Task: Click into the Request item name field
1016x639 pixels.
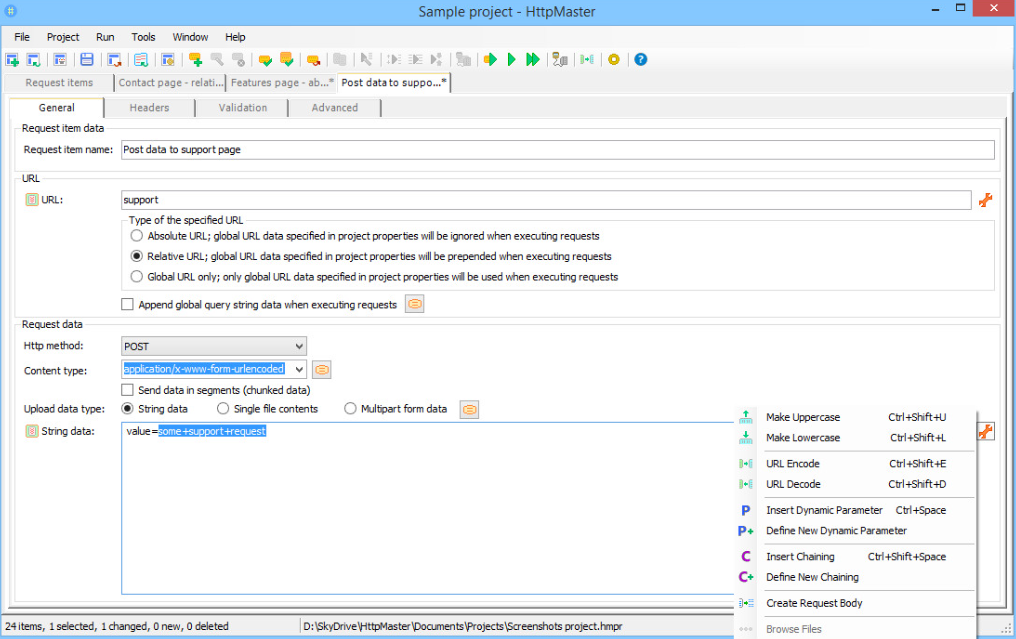Action: pos(557,150)
